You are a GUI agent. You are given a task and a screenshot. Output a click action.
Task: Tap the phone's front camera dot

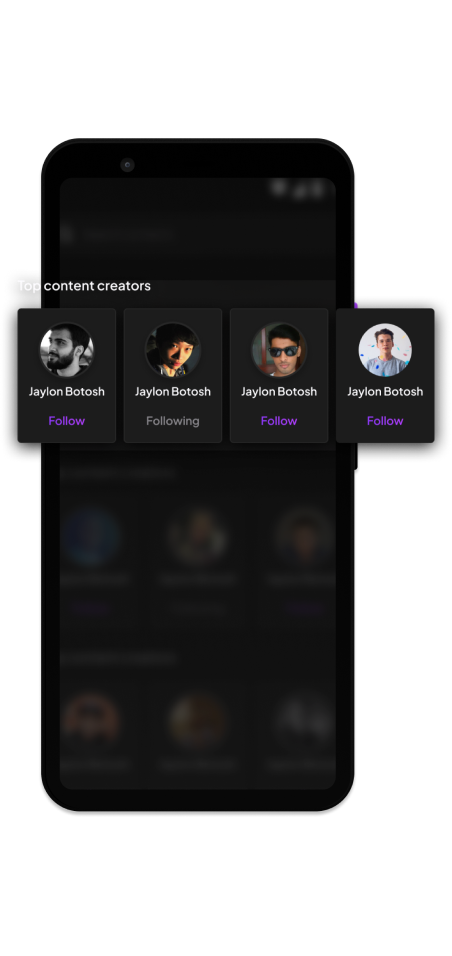point(127,165)
